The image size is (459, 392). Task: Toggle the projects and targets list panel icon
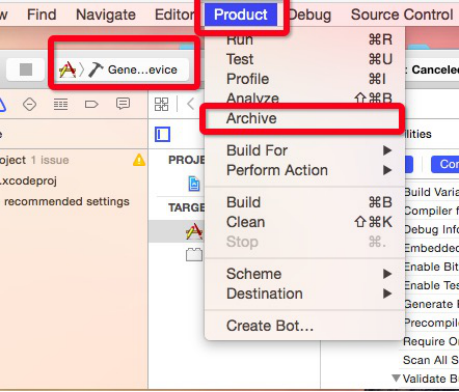point(162,134)
